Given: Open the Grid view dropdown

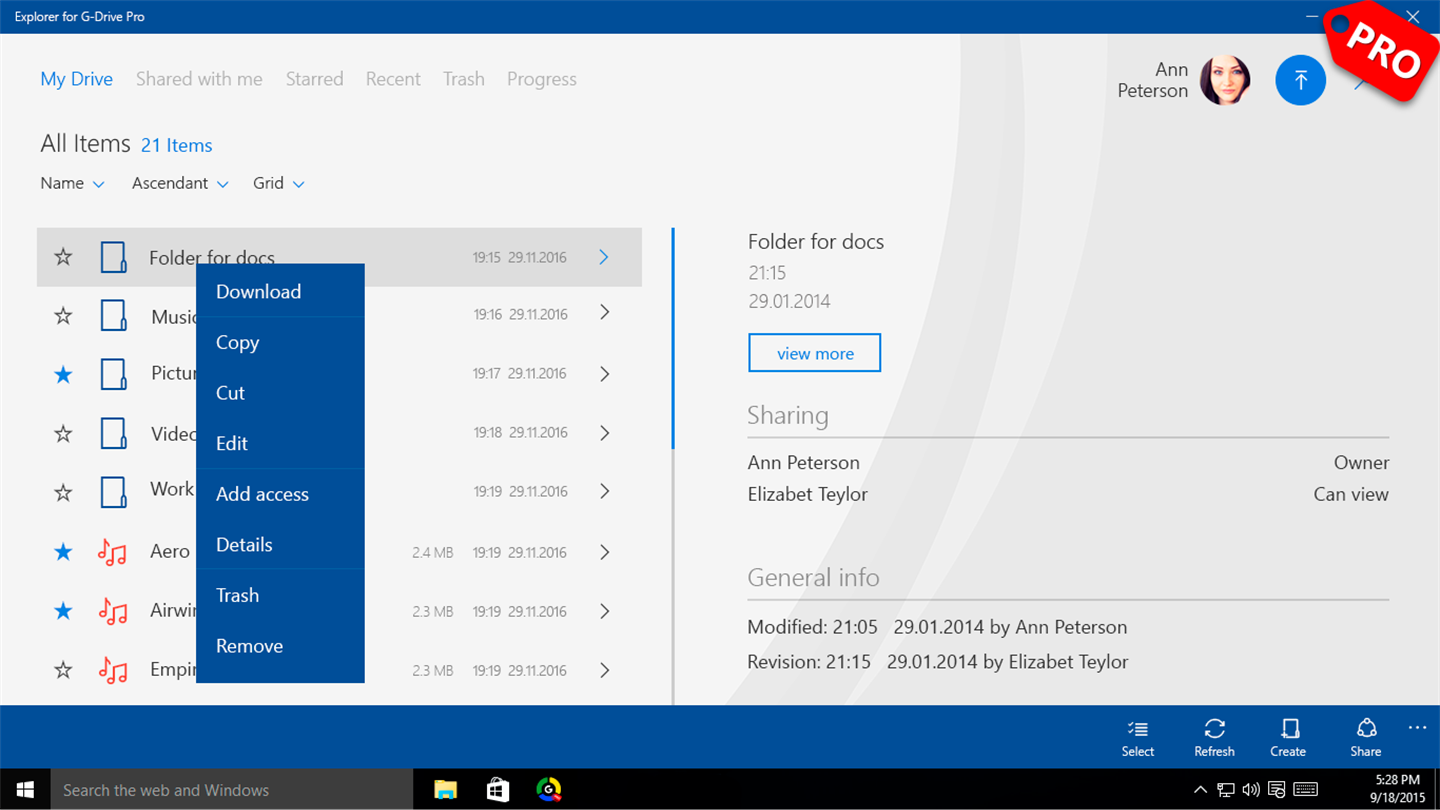Looking at the screenshot, I should pos(279,183).
